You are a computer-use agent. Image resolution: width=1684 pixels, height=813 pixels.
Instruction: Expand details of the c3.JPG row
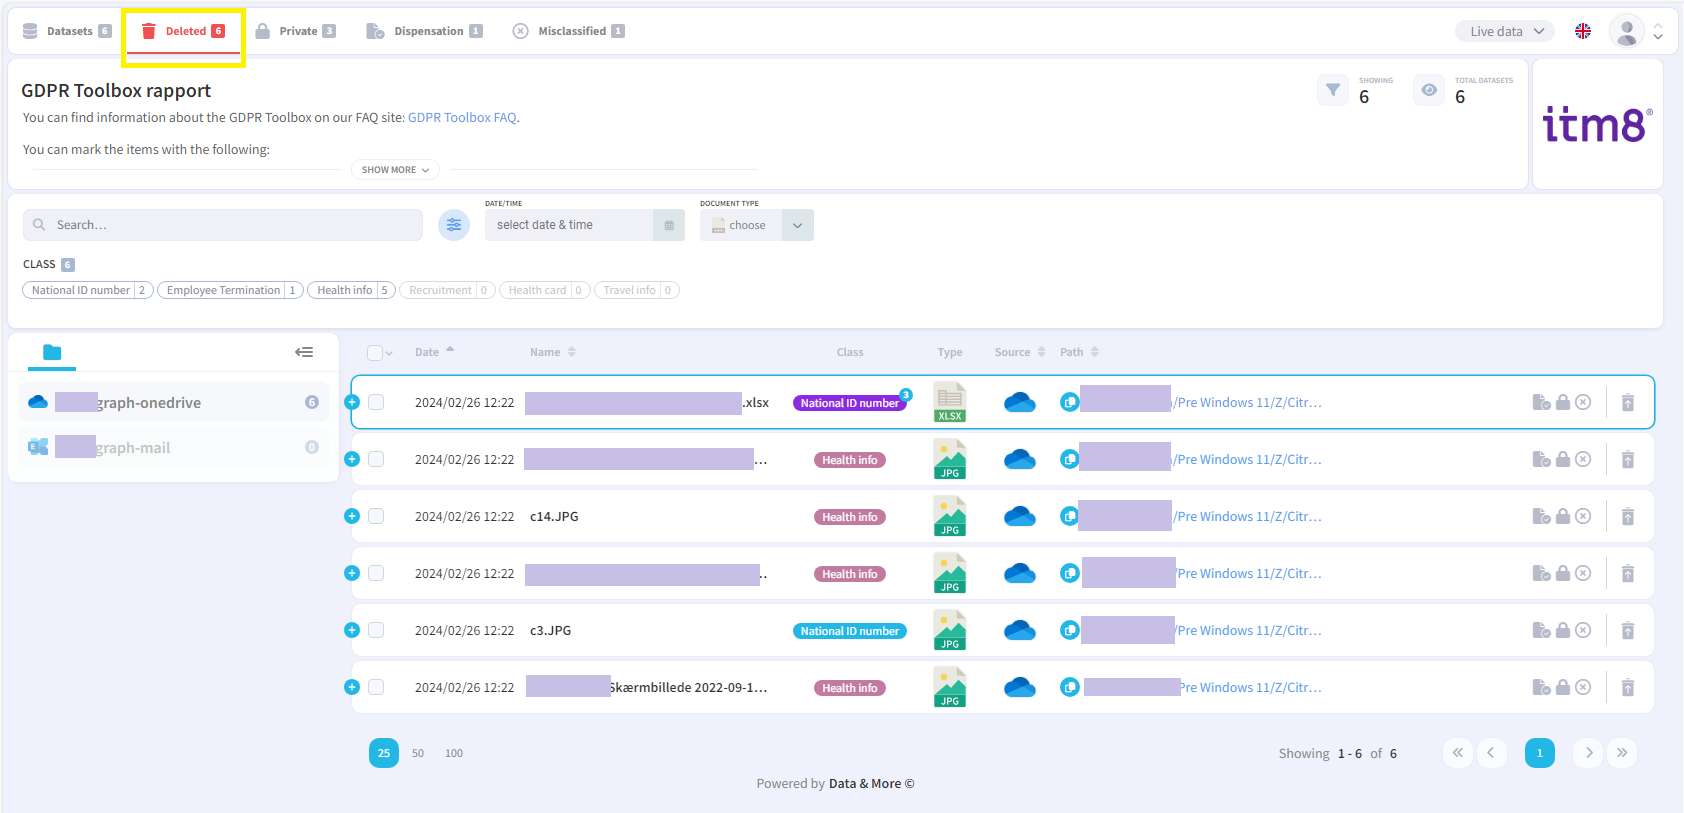tap(351, 630)
